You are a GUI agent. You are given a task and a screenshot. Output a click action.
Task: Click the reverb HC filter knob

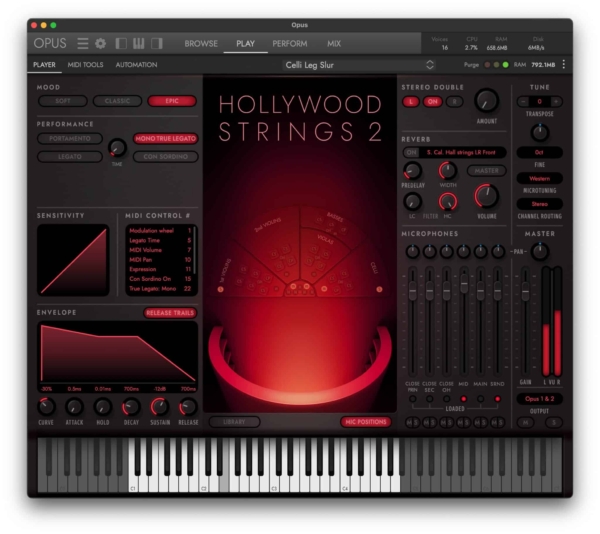click(447, 202)
